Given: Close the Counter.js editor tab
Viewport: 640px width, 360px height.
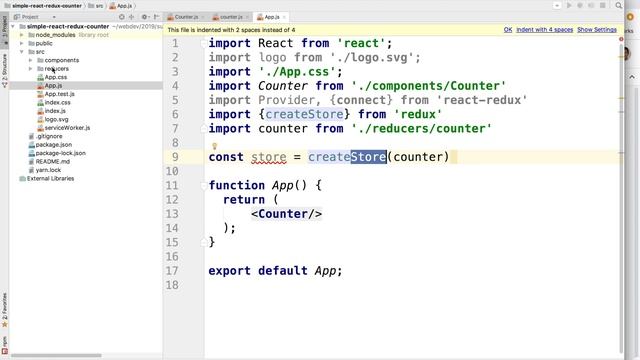Looking at the screenshot, I should [x=203, y=17].
